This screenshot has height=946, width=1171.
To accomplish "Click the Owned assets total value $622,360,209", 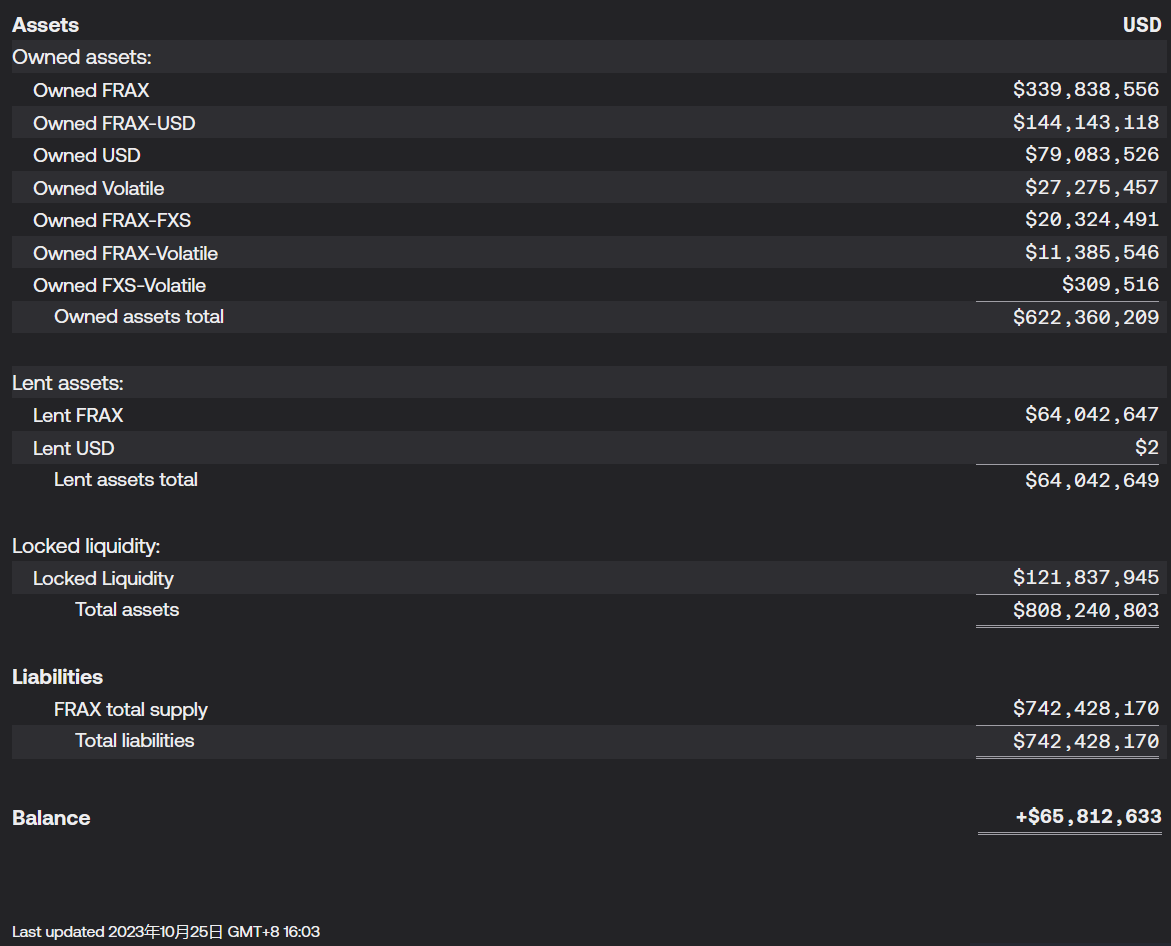I will click(1085, 318).
